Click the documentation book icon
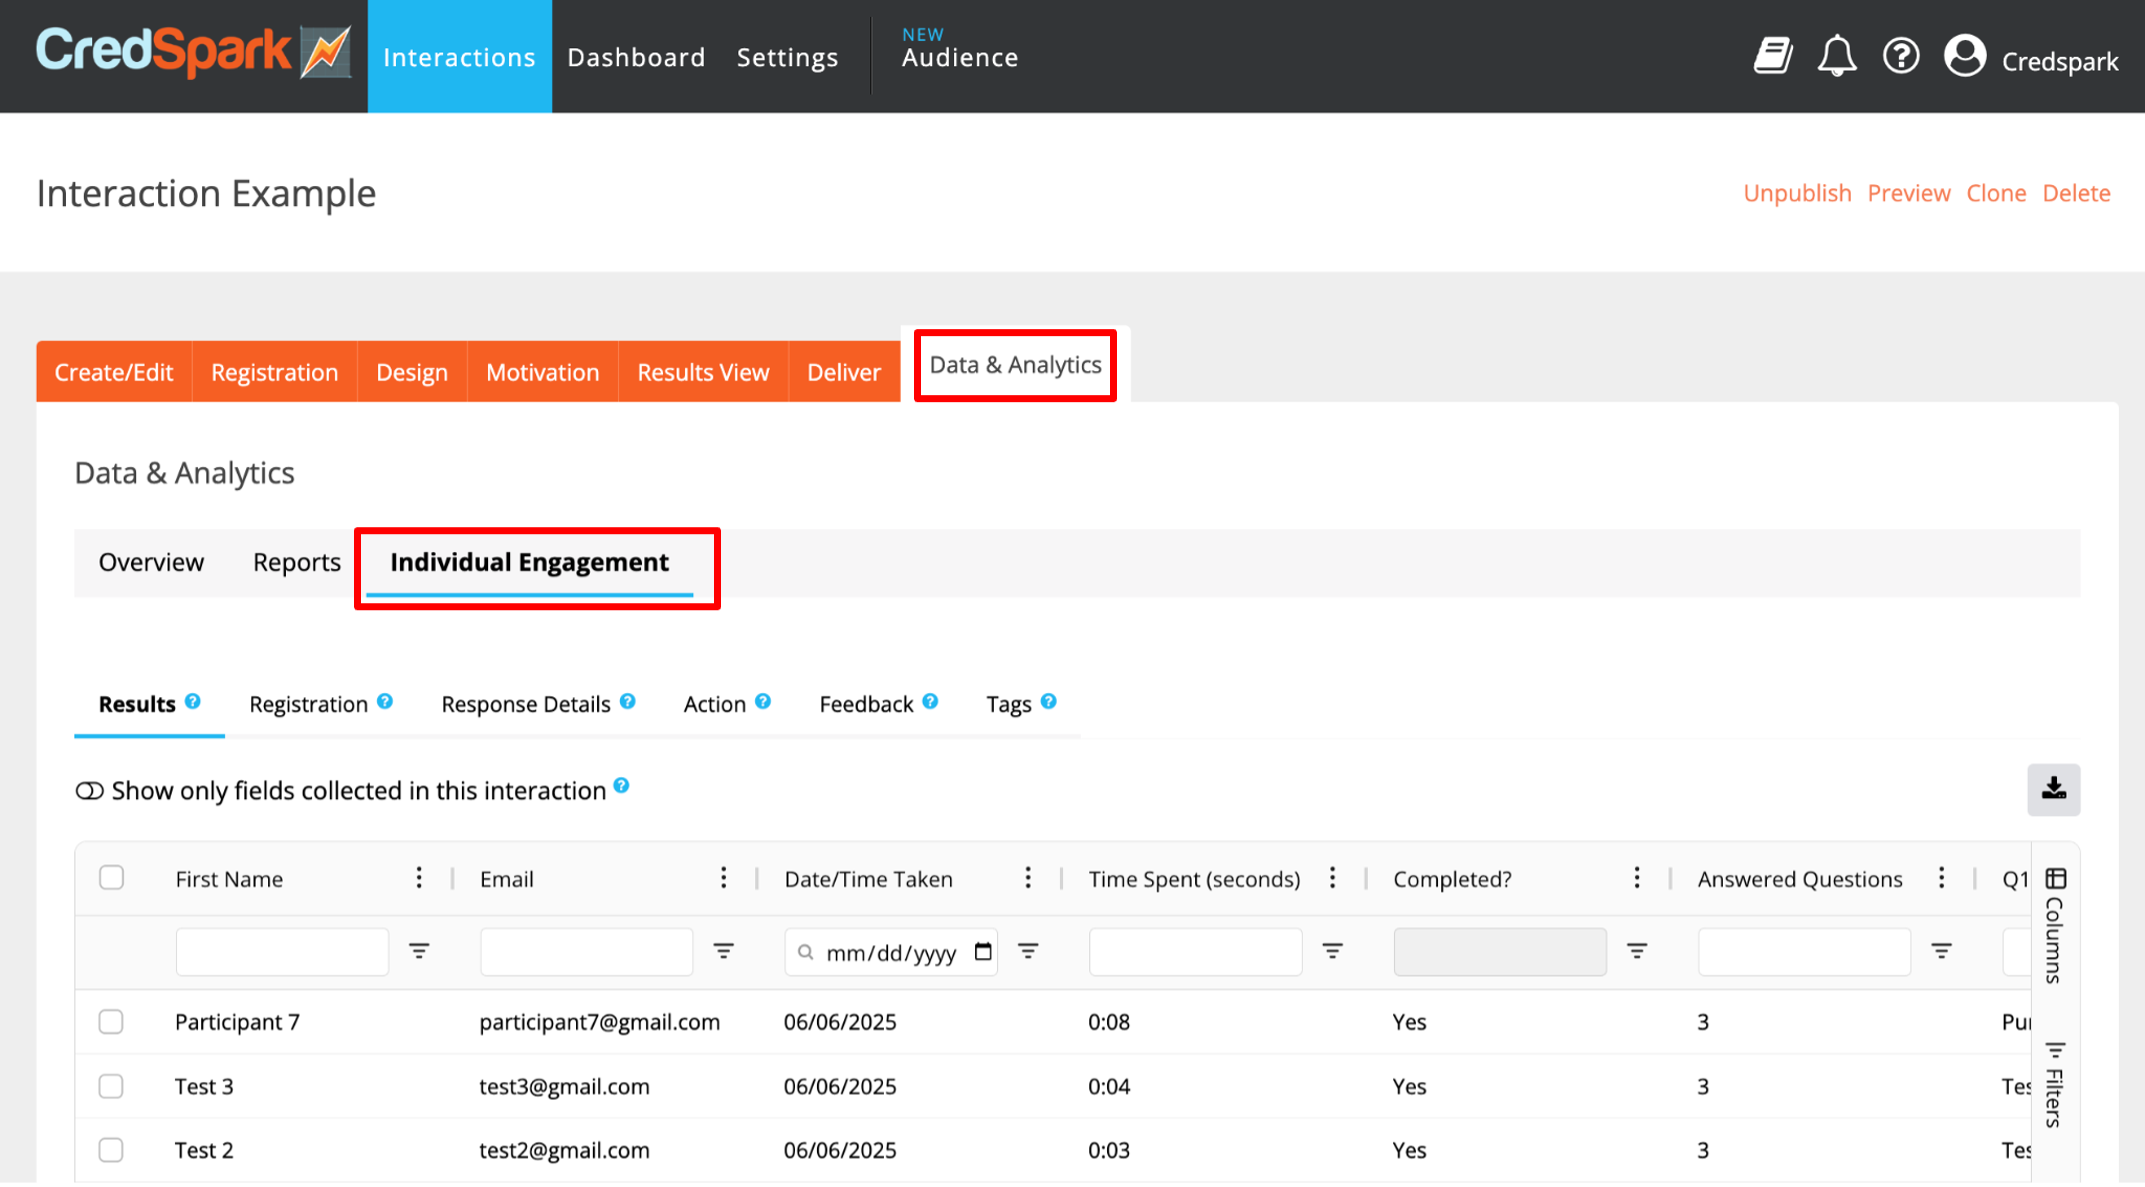 click(1773, 56)
